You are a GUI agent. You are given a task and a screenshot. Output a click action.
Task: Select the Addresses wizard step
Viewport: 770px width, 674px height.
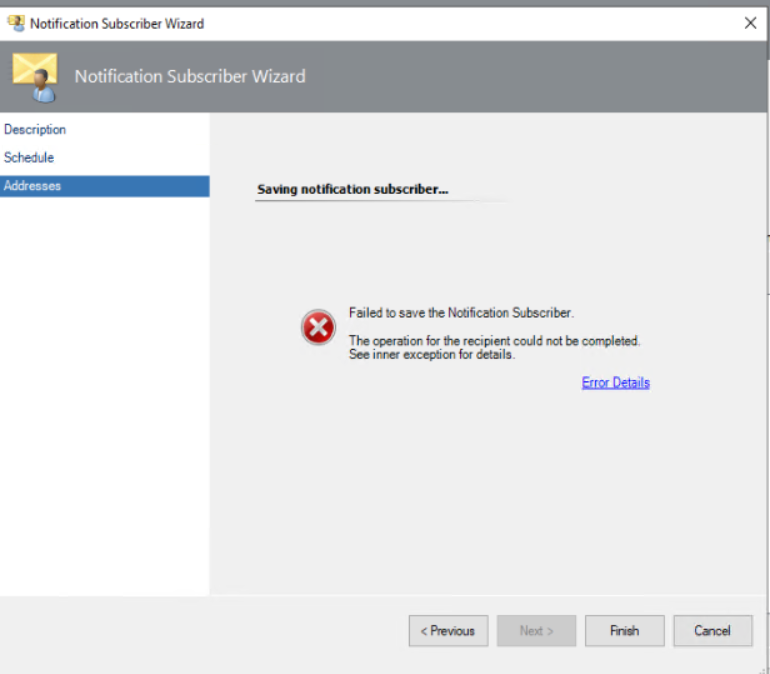point(105,186)
